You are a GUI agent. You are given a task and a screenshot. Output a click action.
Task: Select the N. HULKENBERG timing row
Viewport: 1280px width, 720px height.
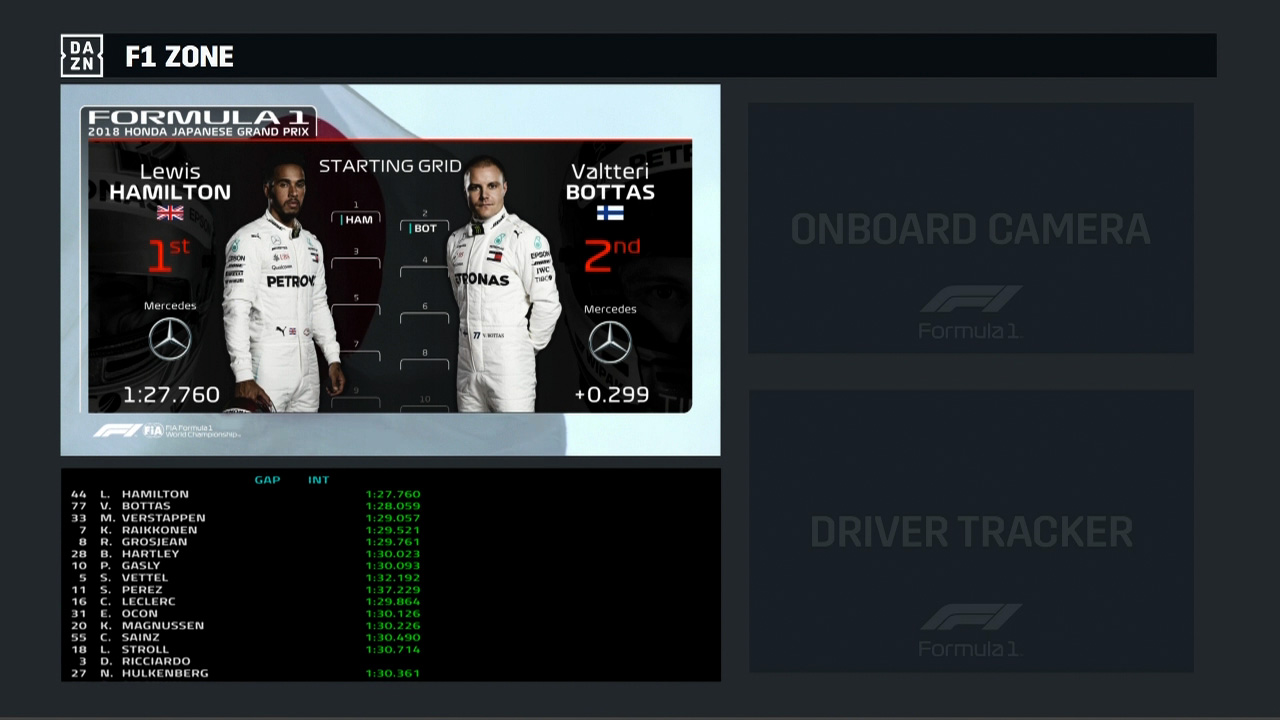(246, 674)
